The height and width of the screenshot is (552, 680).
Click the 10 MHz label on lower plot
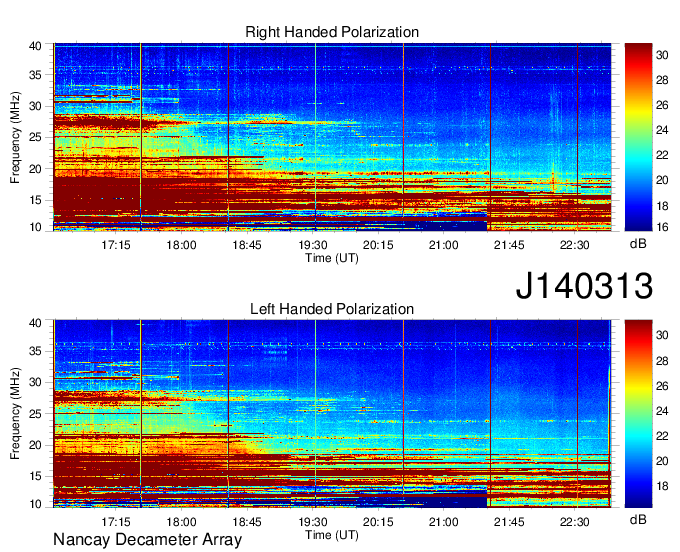[x=36, y=504]
